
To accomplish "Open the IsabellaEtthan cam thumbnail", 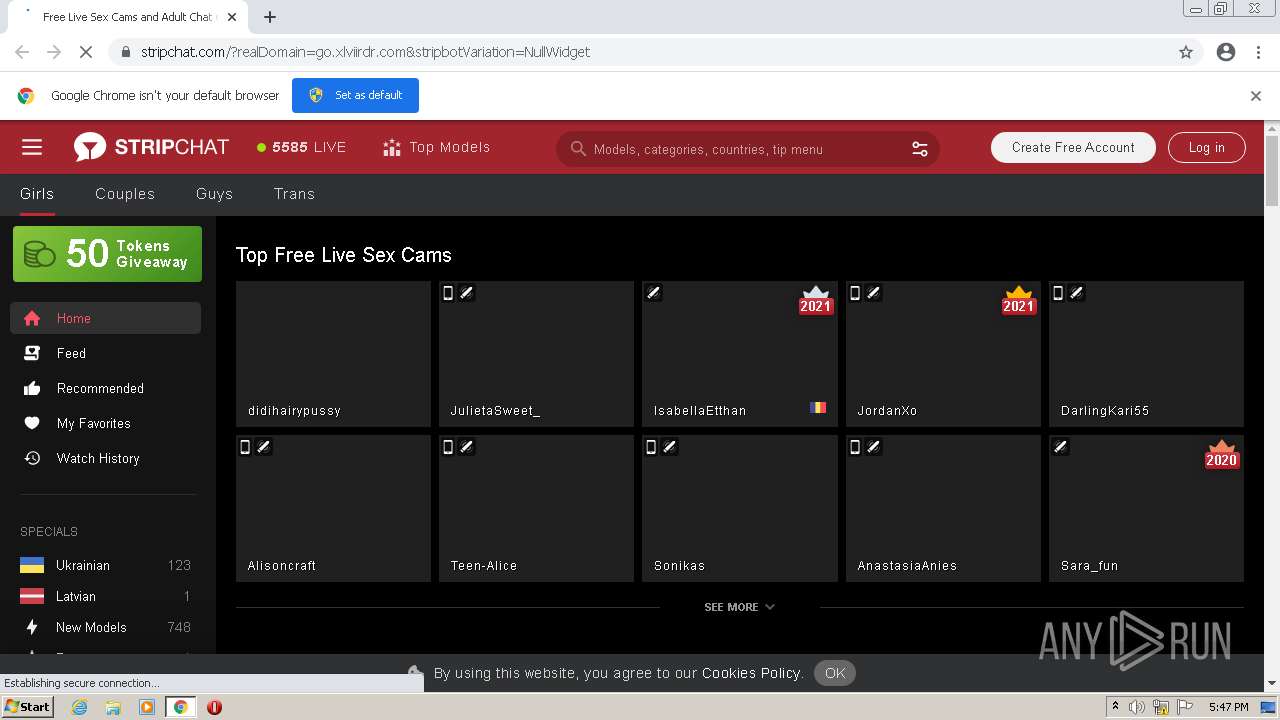I will click(x=740, y=354).
